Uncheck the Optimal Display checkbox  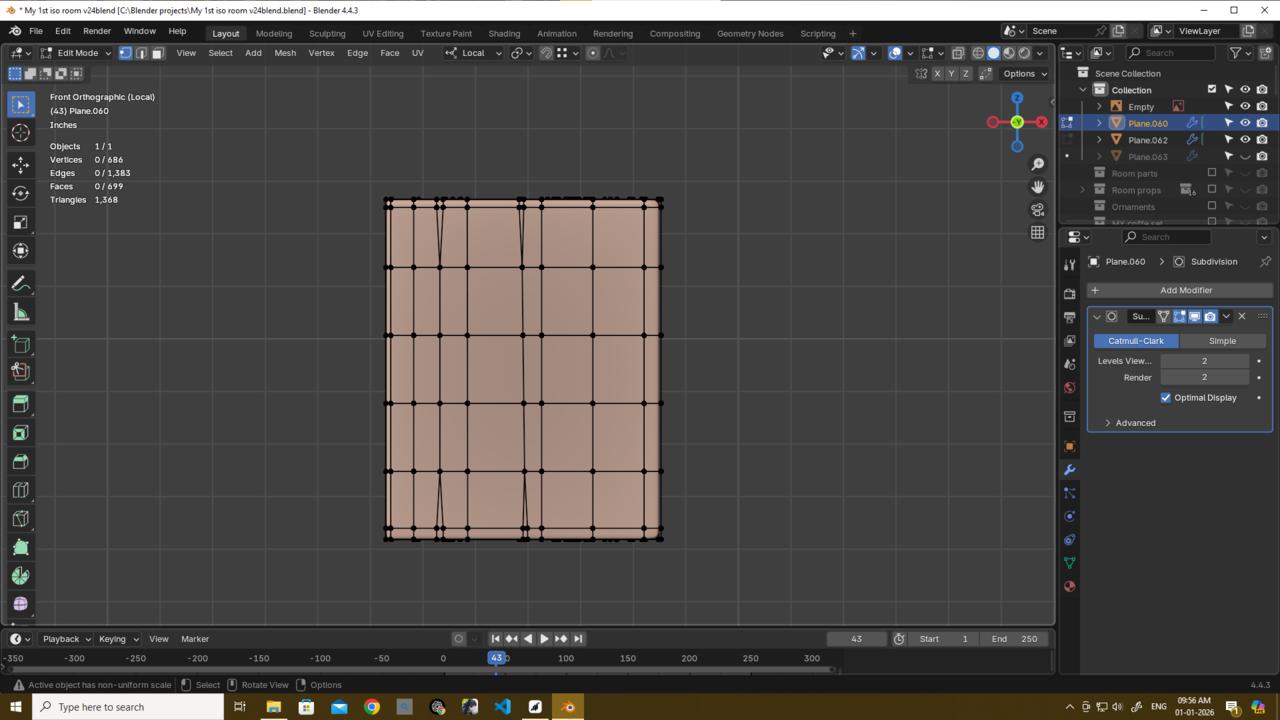pos(1166,398)
